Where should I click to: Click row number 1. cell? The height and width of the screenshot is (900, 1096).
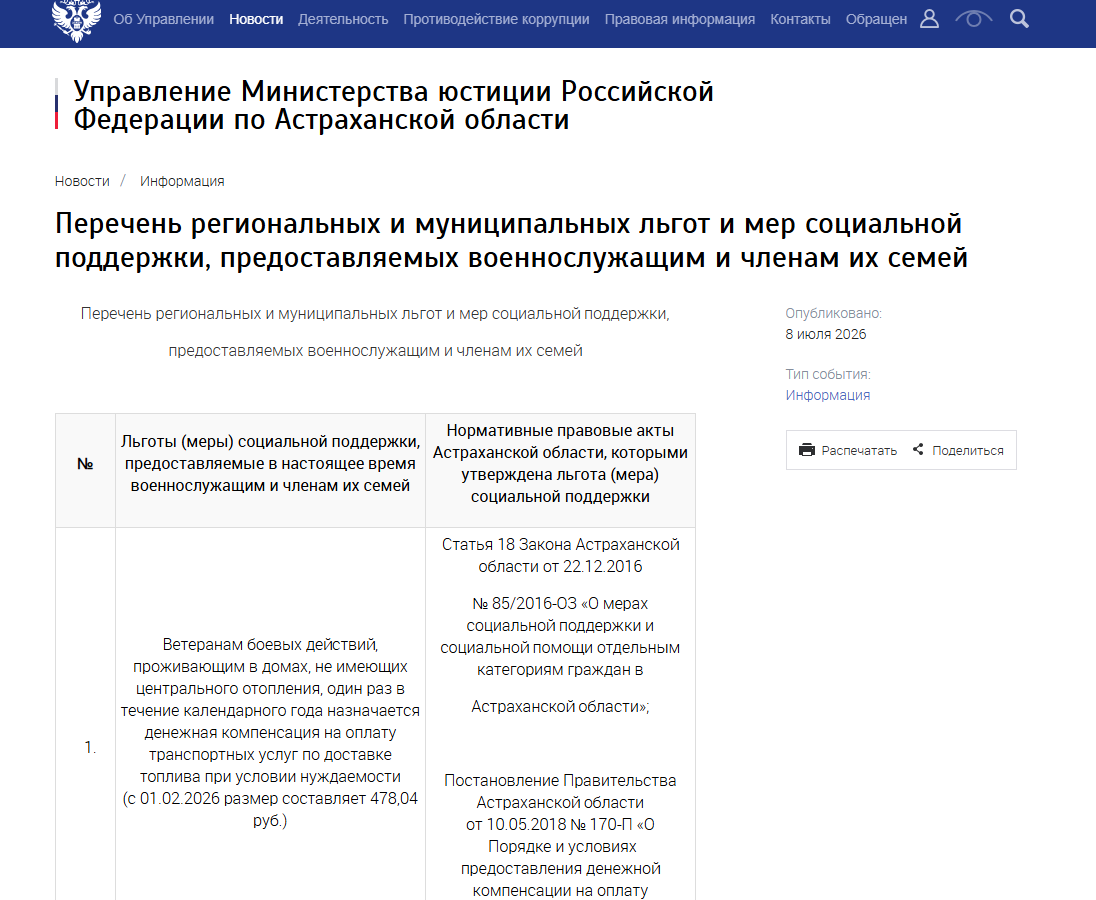(x=90, y=748)
